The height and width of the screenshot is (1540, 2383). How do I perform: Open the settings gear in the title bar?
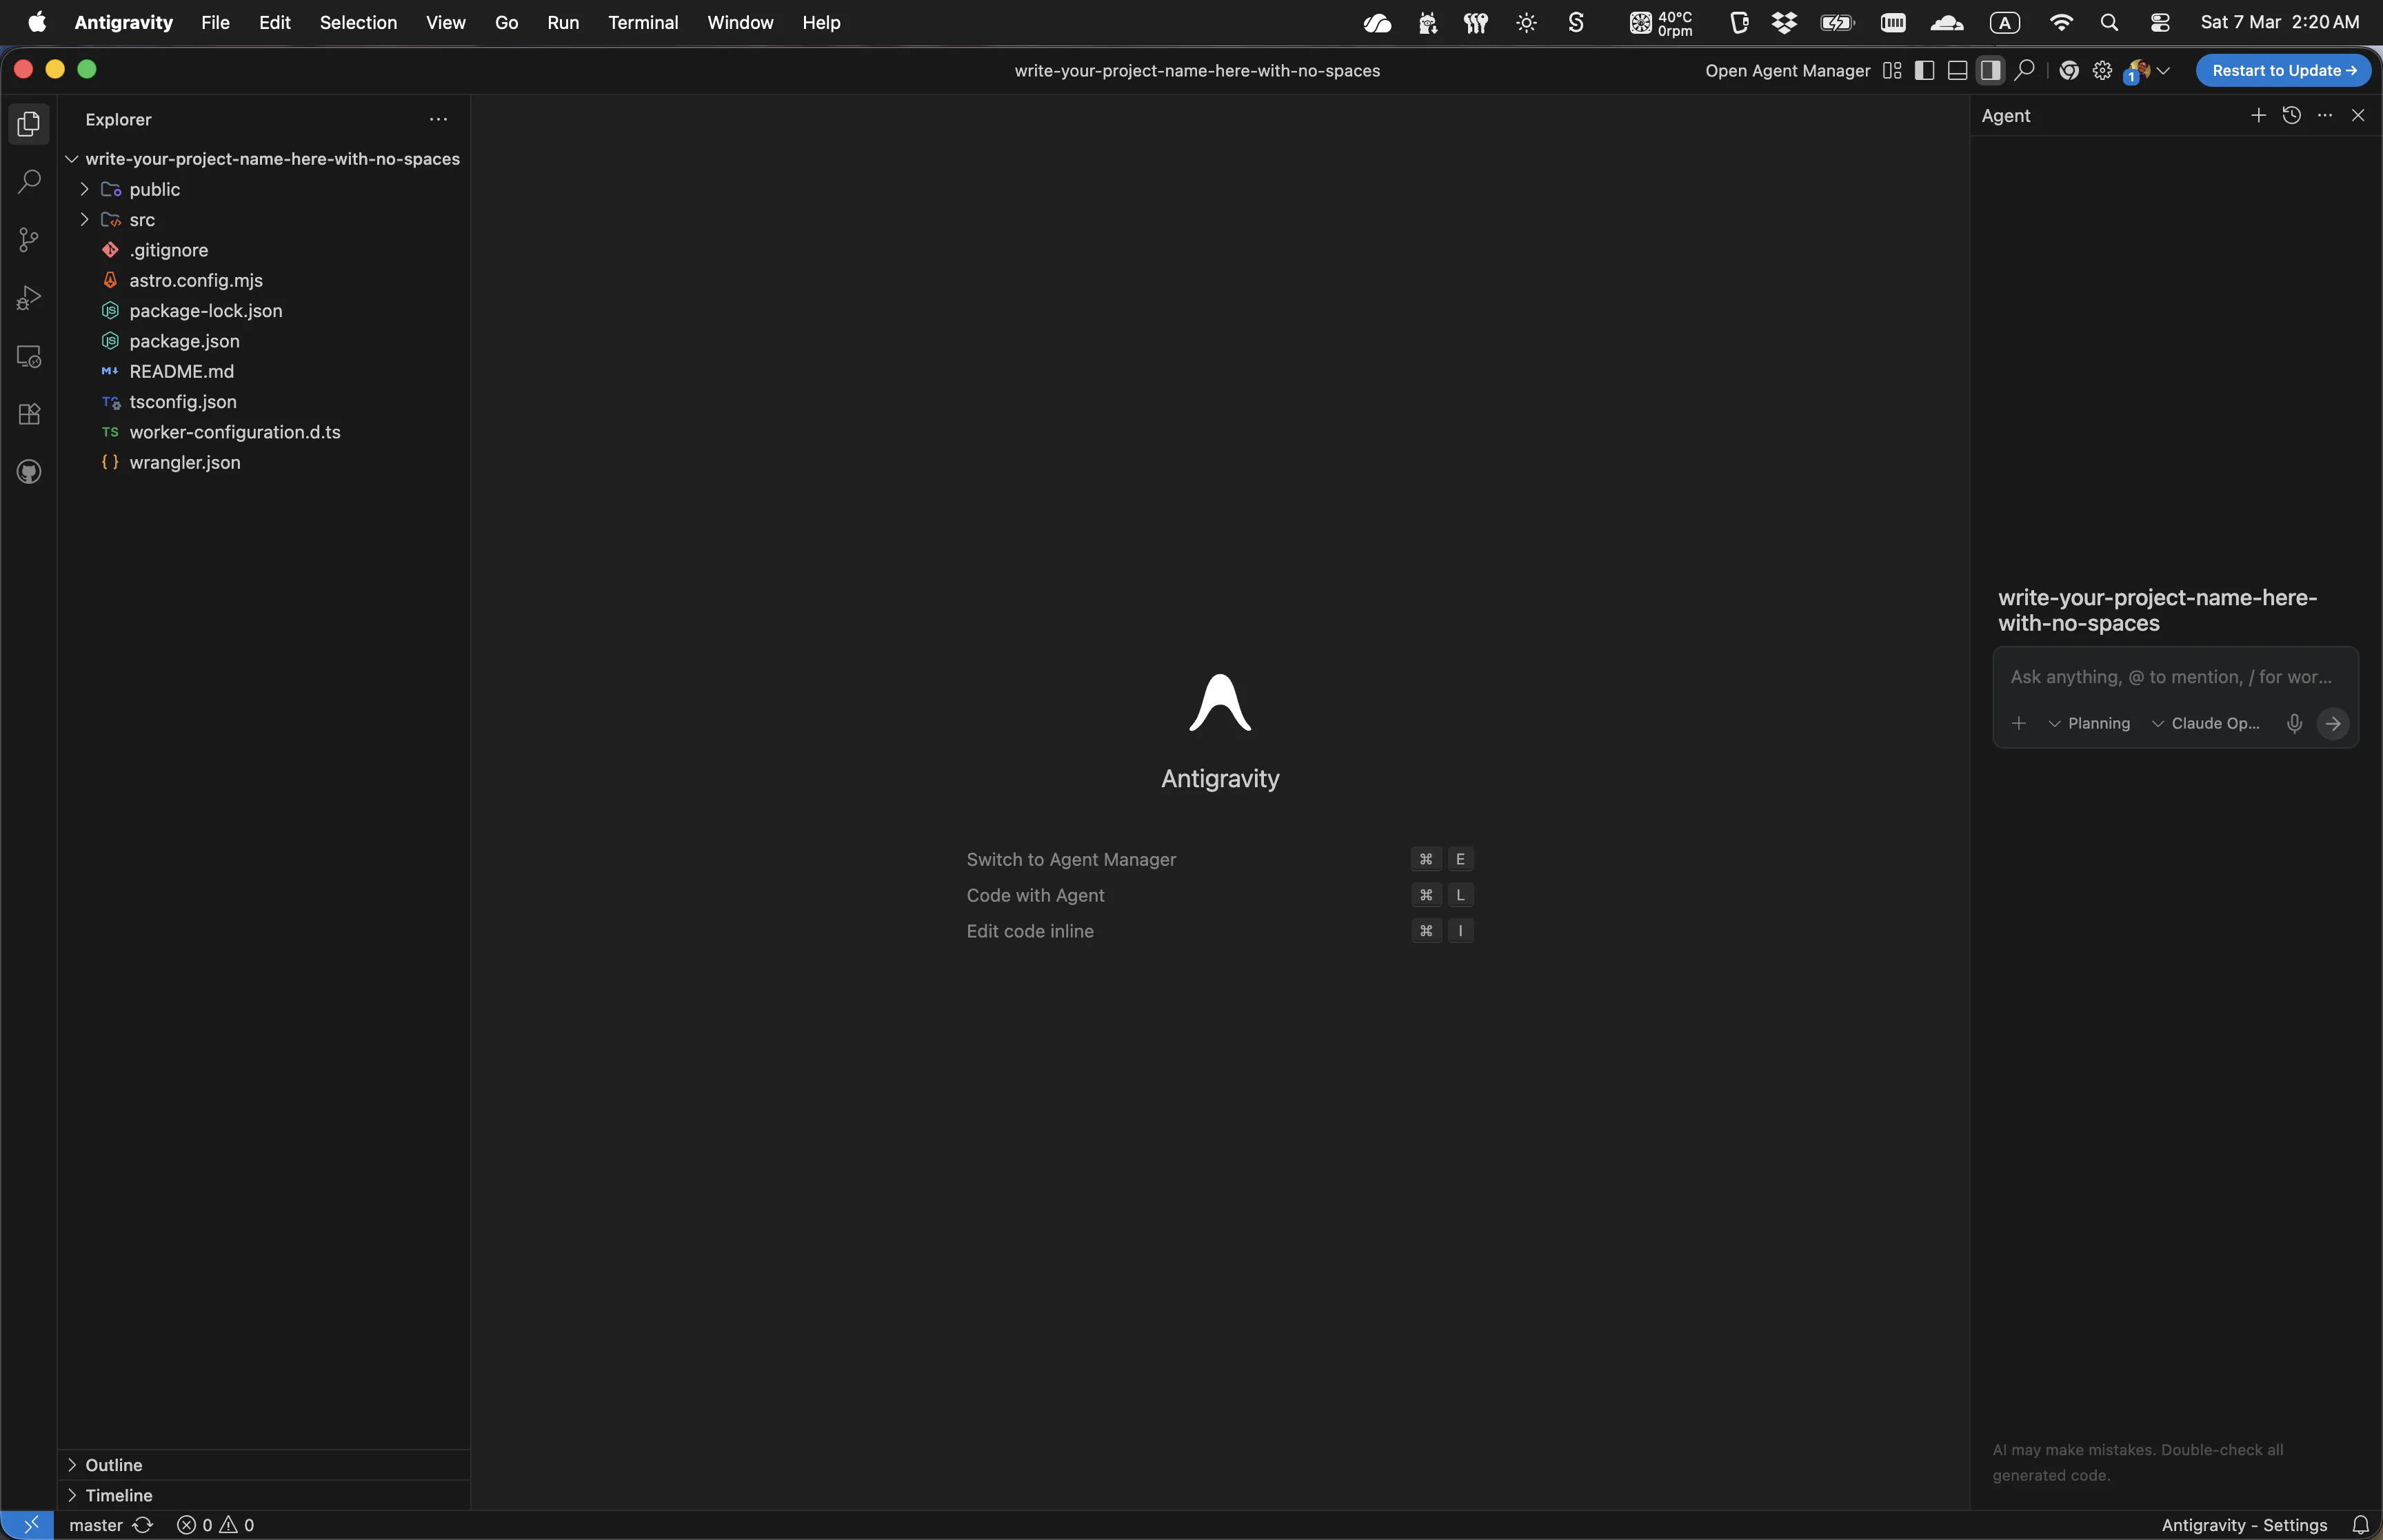point(2102,70)
